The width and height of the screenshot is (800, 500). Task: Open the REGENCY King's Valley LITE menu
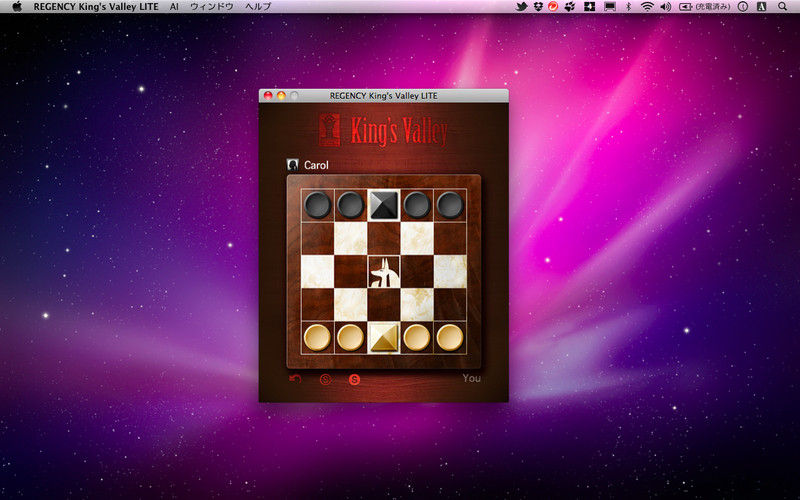pyautogui.click(x=96, y=7)
